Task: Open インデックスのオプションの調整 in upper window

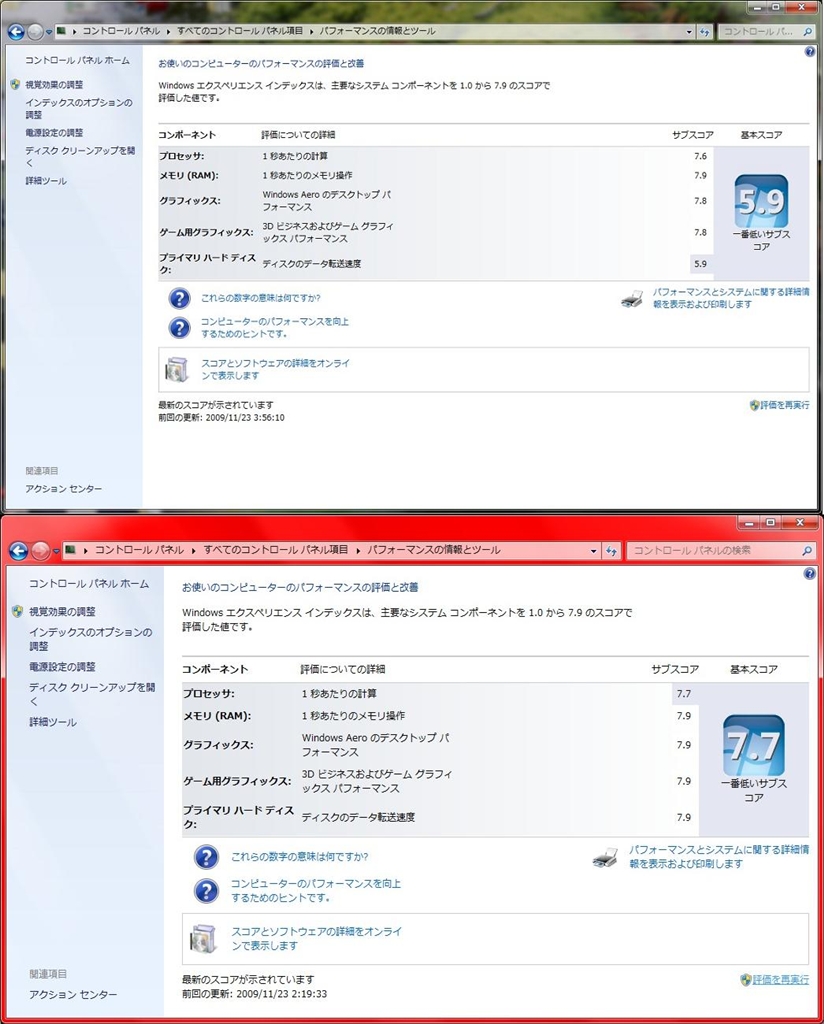Action: (78, 108)
